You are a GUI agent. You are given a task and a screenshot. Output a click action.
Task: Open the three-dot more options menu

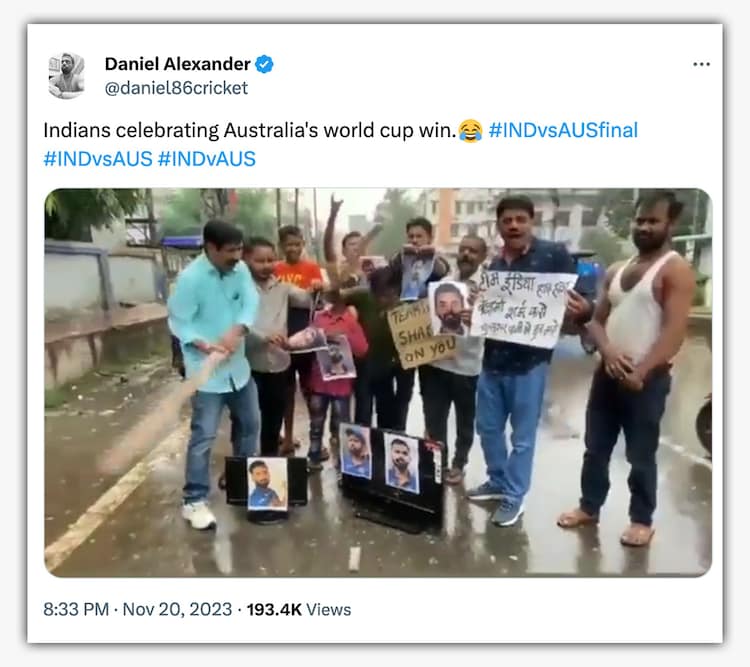(x=701, y=64)
